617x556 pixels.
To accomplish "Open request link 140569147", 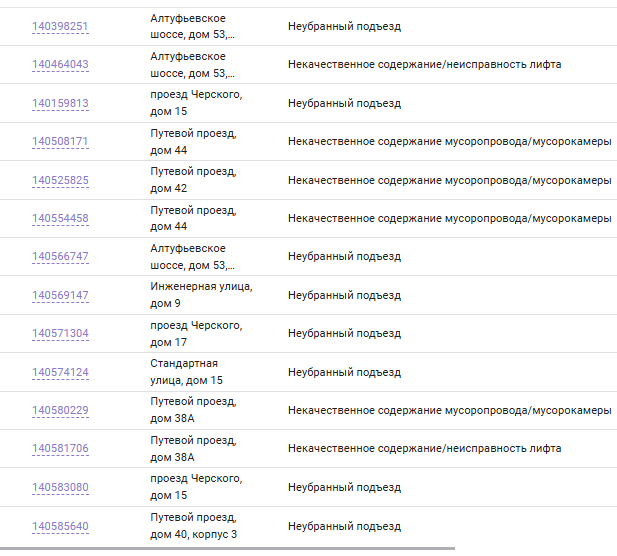I will pos(60,295).
